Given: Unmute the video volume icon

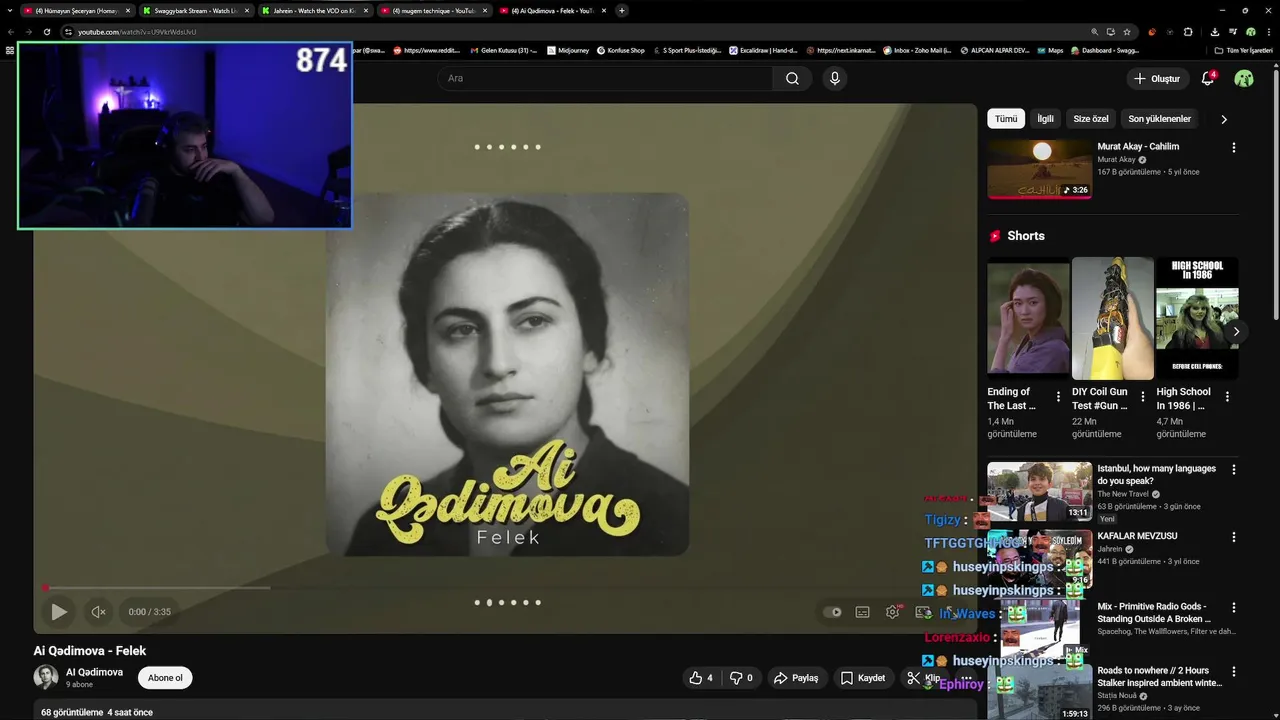Looking at the screenshot, I should [x=98, y=612].
